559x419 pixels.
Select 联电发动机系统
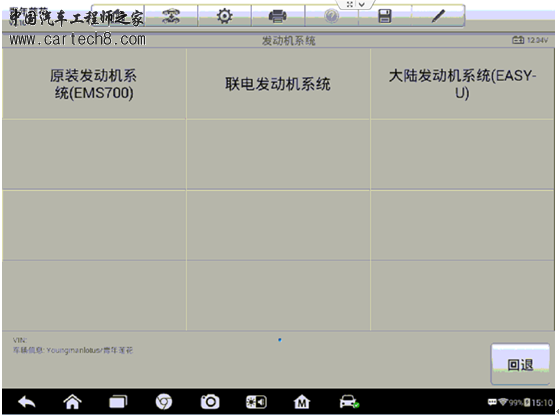pos(278,84)
